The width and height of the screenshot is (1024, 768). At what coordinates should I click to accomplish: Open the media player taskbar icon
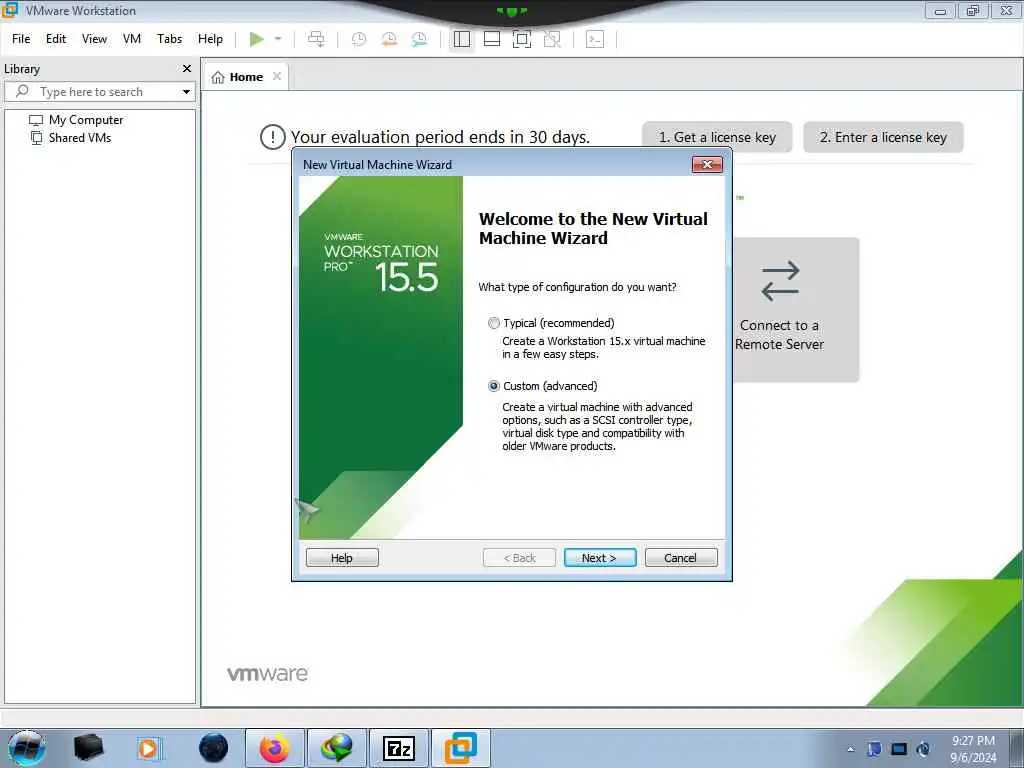pos(149,748)
